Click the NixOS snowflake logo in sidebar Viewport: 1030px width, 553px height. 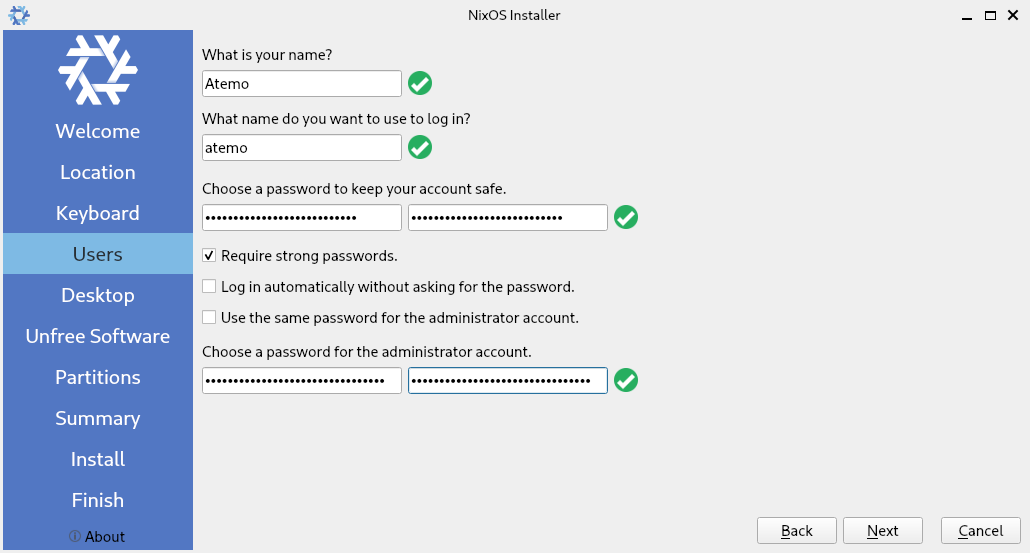point(98,70)
